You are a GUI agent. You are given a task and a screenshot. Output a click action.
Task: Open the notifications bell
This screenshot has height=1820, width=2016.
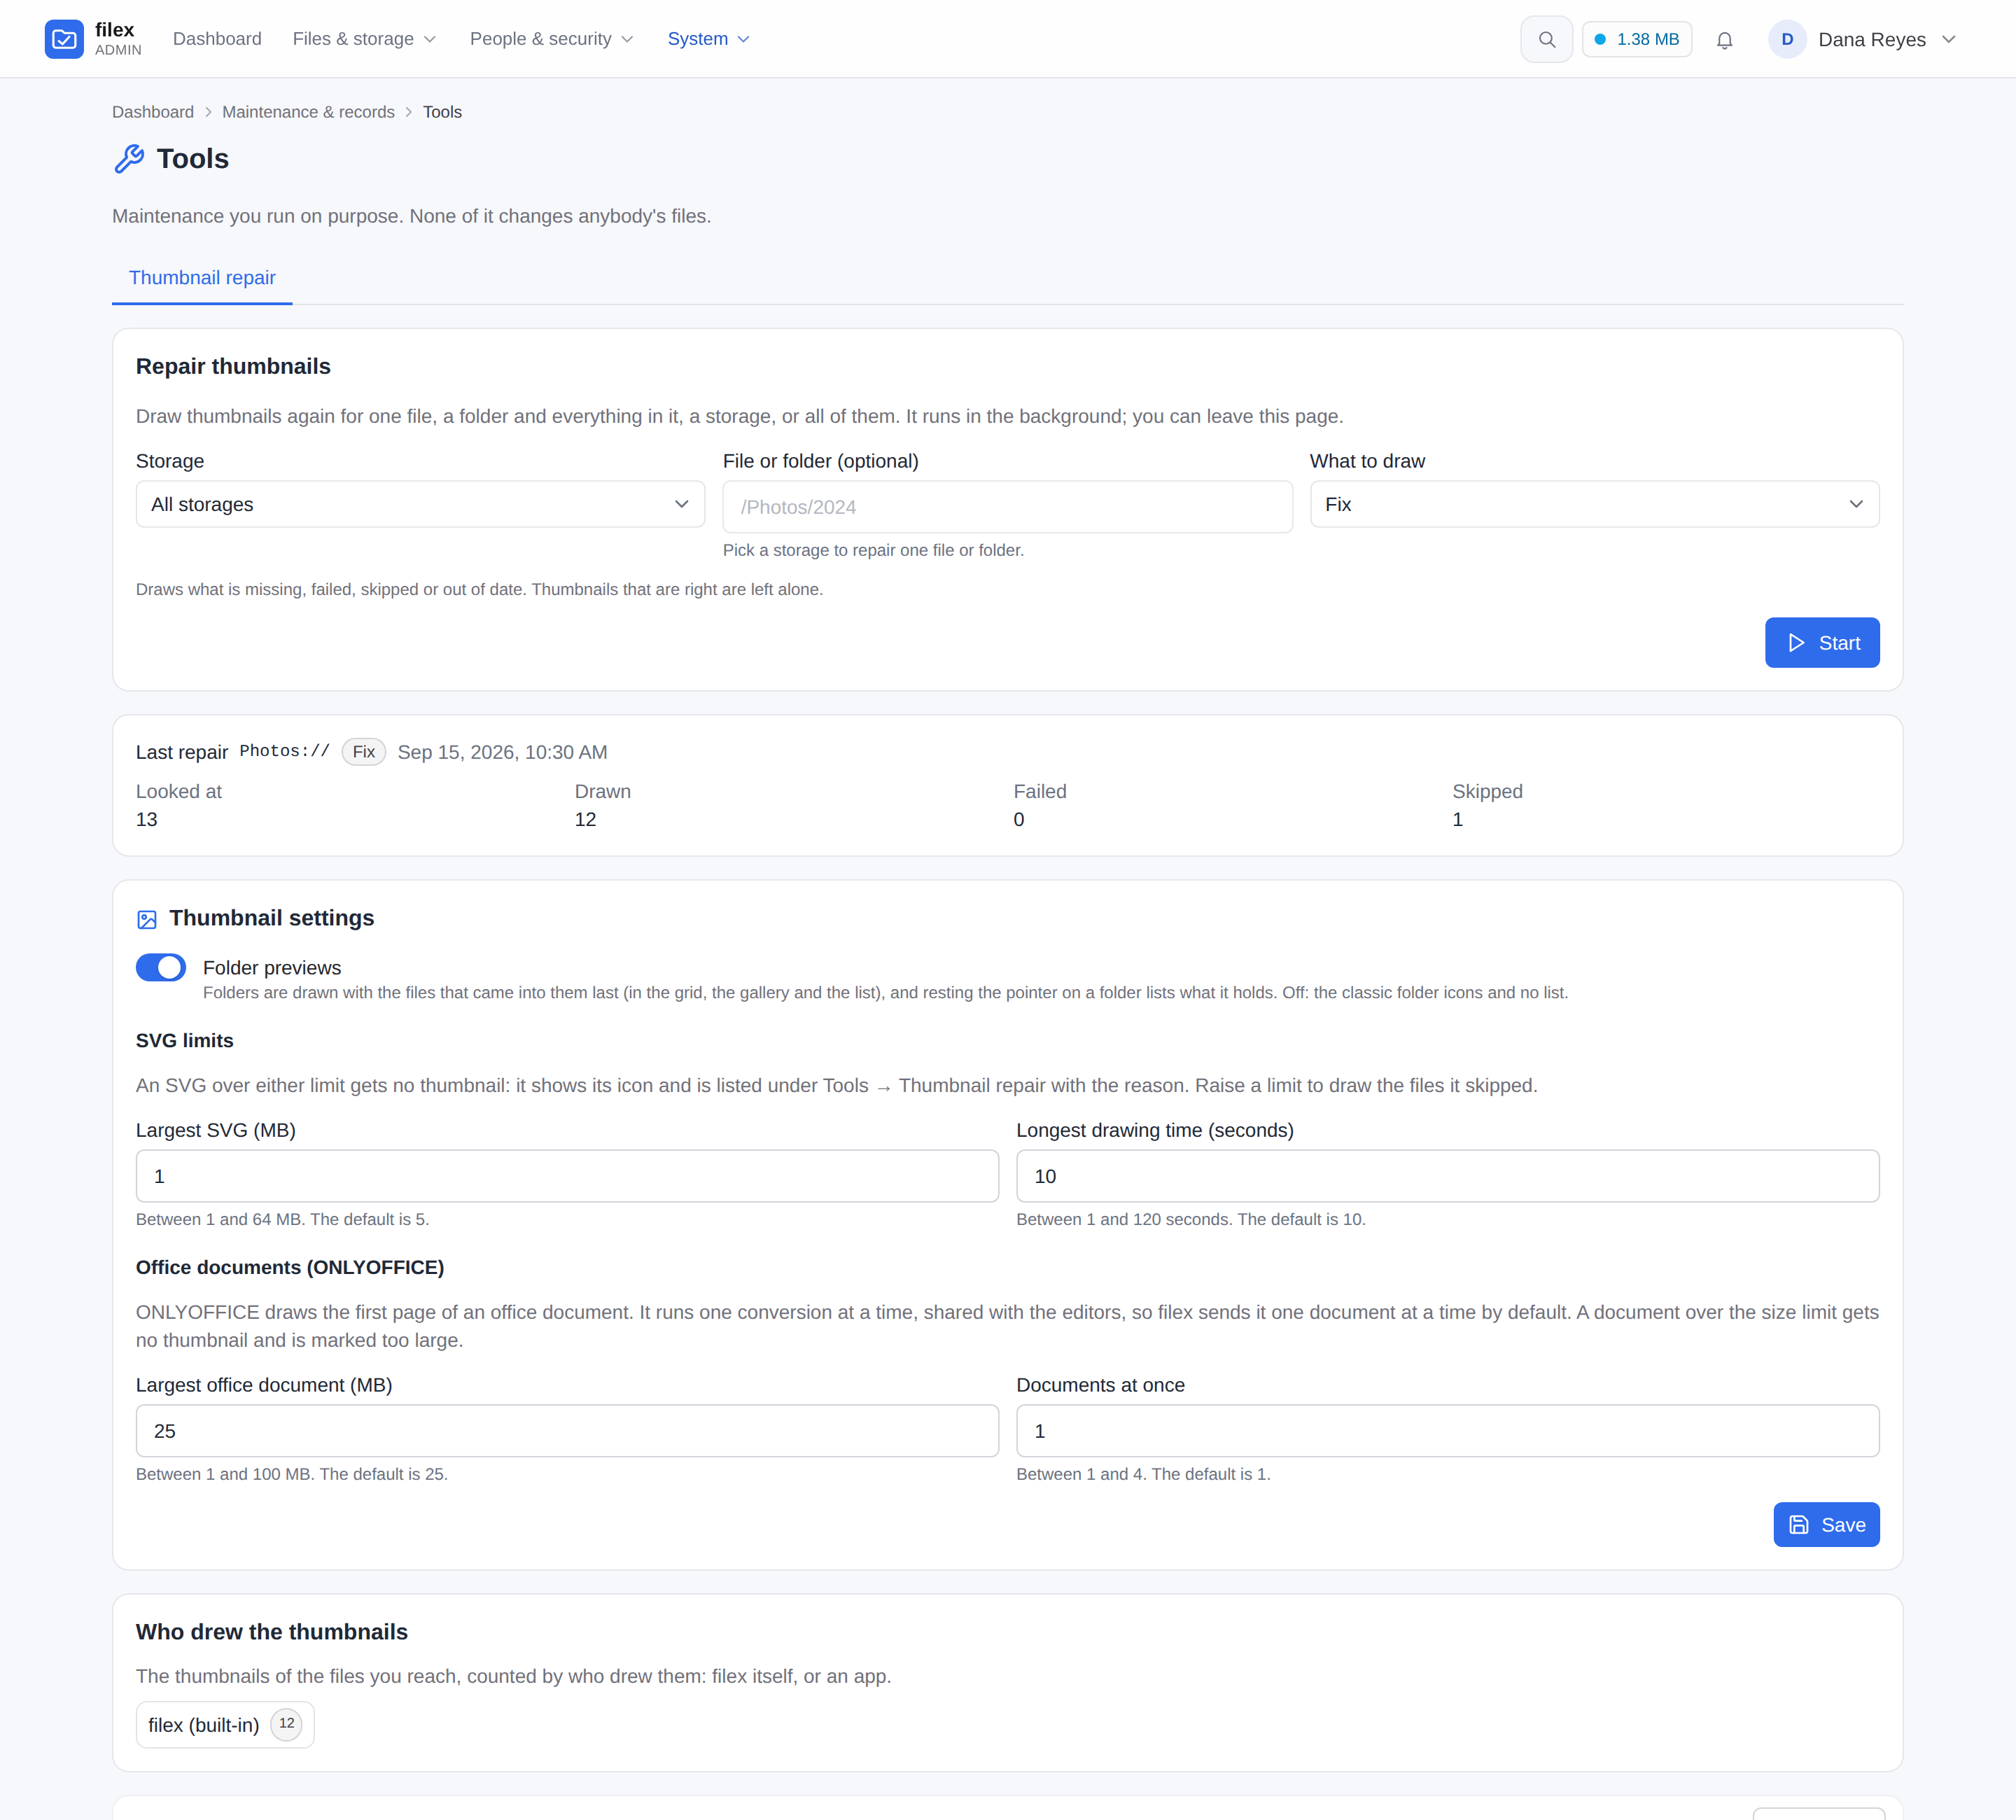tap(1724, 40)
